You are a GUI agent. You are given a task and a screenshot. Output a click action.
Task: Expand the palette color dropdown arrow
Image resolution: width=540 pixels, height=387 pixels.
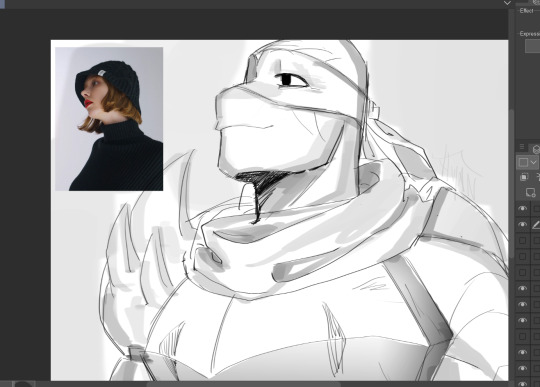click(x=533, y=162)
